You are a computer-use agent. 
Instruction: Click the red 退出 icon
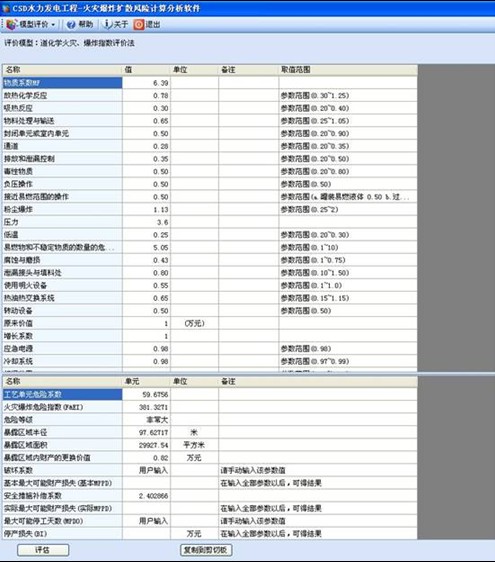point(139,24)
